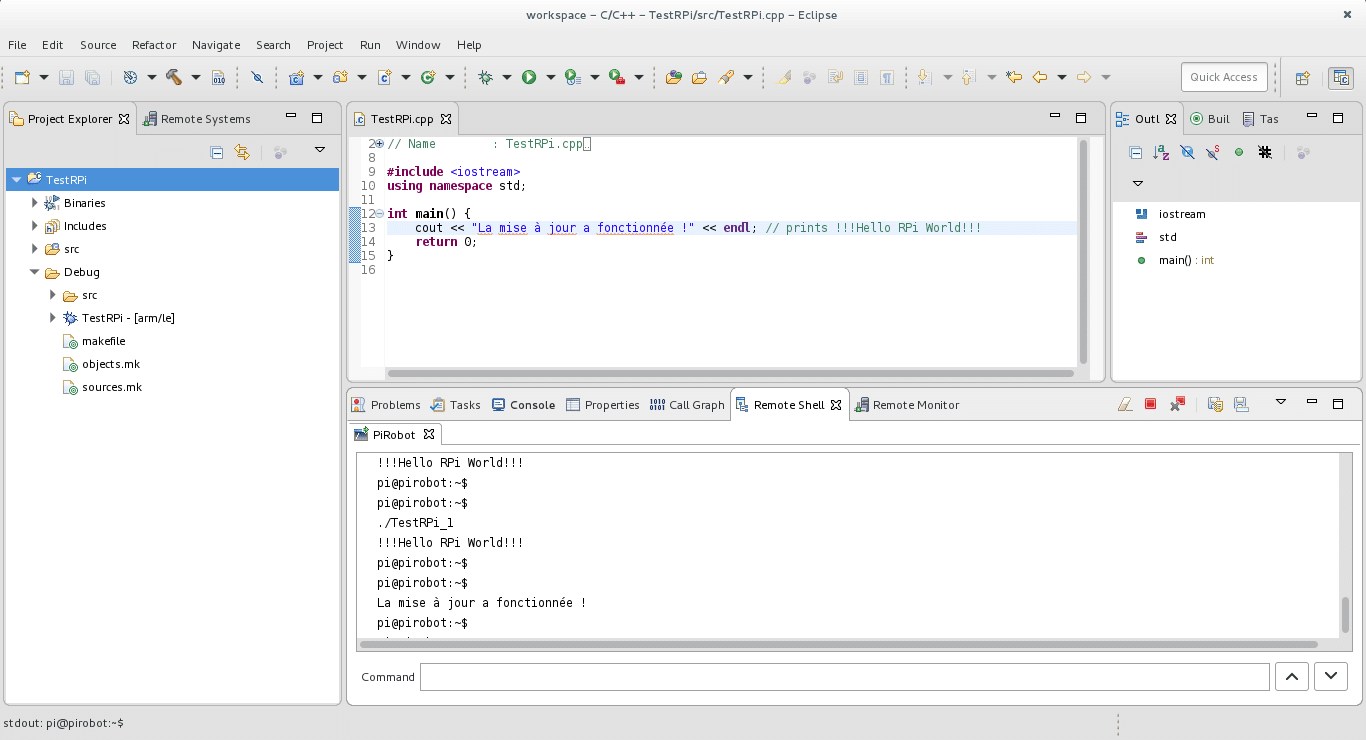Open the Outline view menu triangle
1366x740 pixels.
coord(1138,183)
